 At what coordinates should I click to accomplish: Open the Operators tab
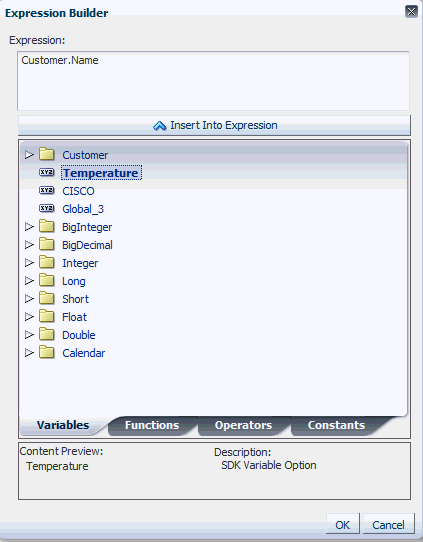pos(243,425)
